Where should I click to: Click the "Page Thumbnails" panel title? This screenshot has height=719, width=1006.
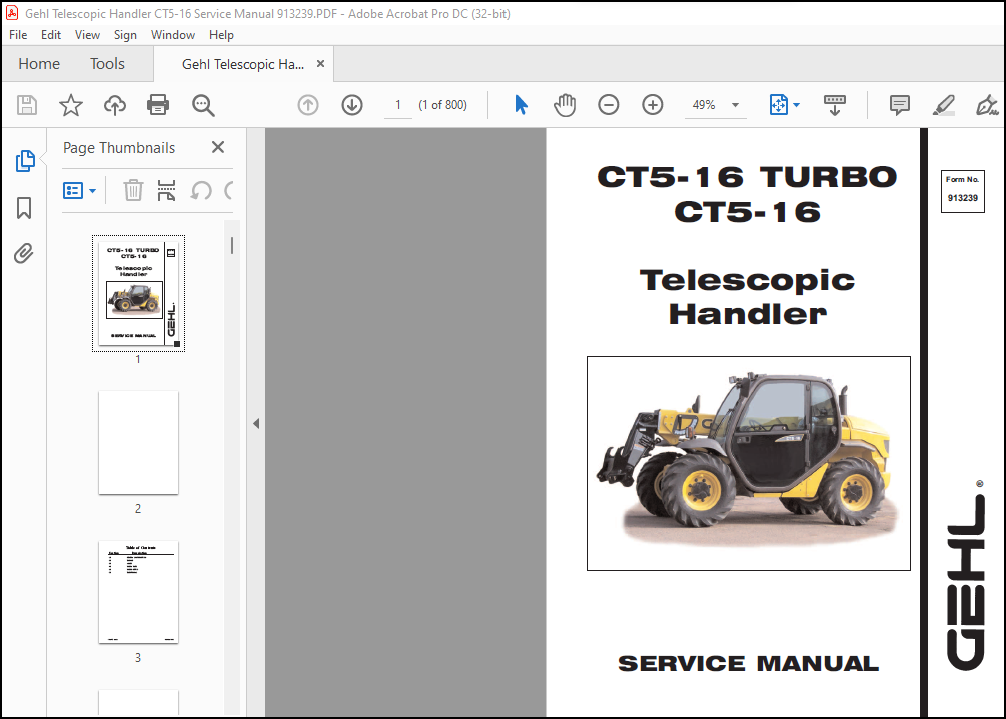coord(119,148)
